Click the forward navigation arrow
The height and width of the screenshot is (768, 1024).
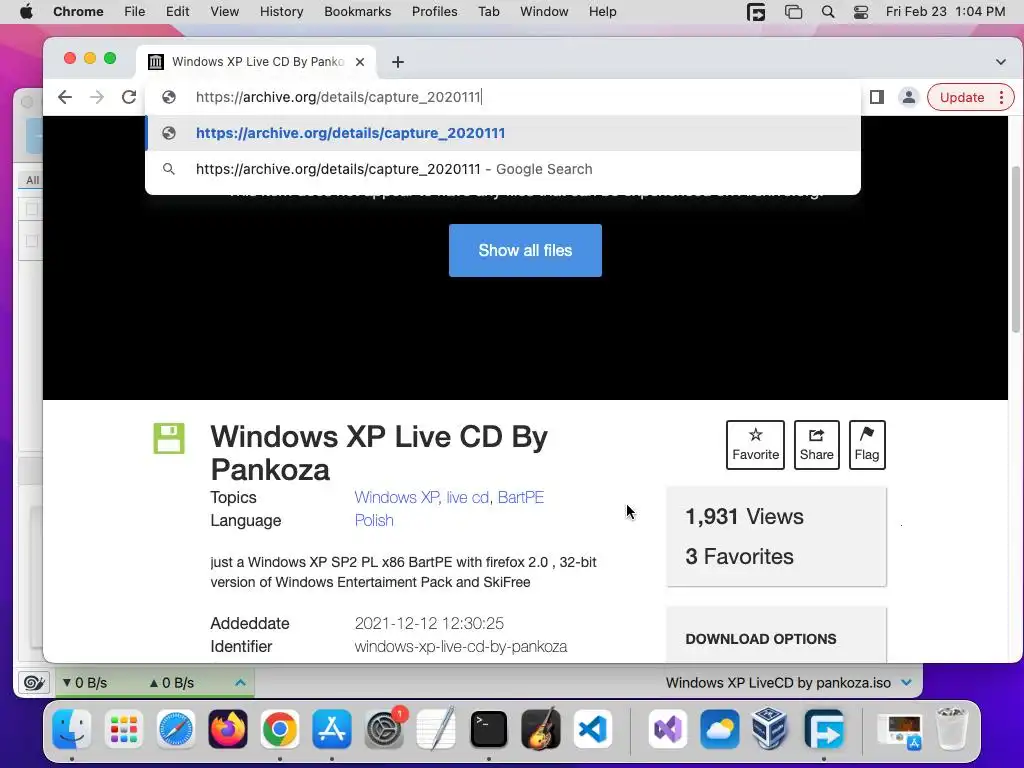point(97,97)
